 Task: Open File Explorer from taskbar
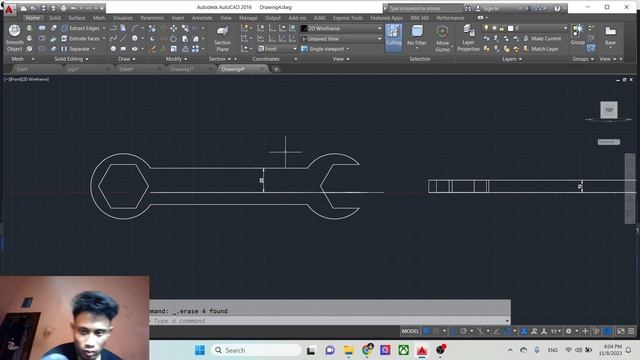pos(348,350)
